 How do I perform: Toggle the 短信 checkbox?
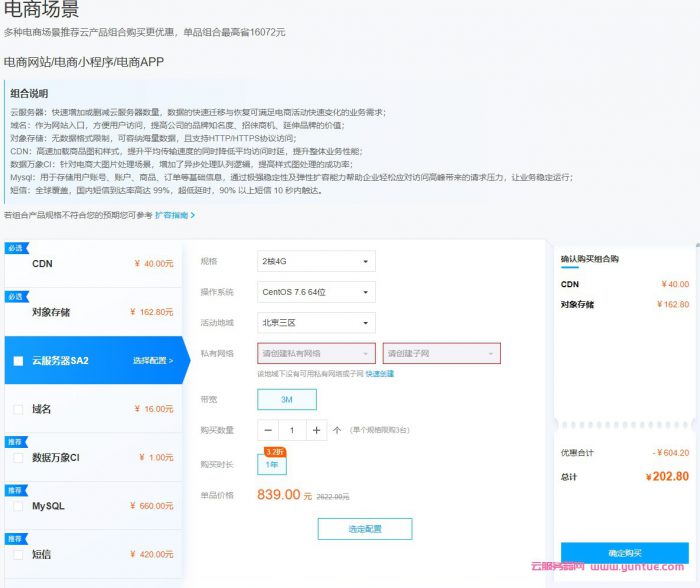(18, 554)
